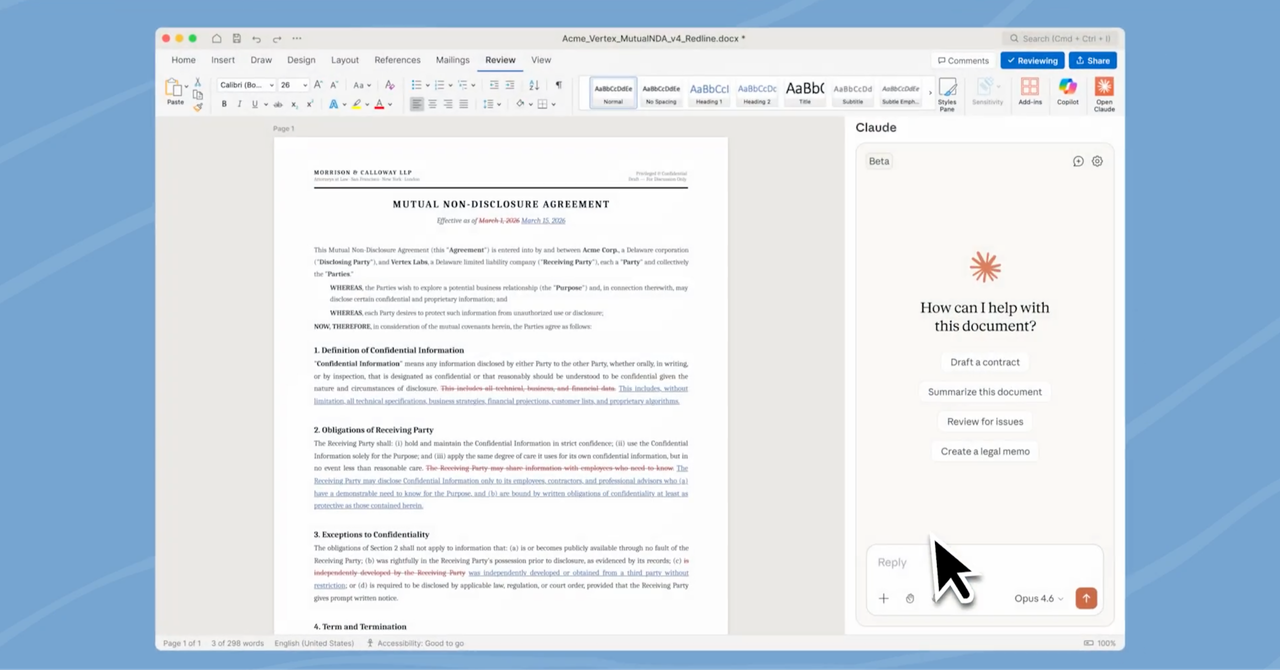Open the Add-ins gallery
1280x670 pixels.
pyautogui.click(x=1030, y=93)
